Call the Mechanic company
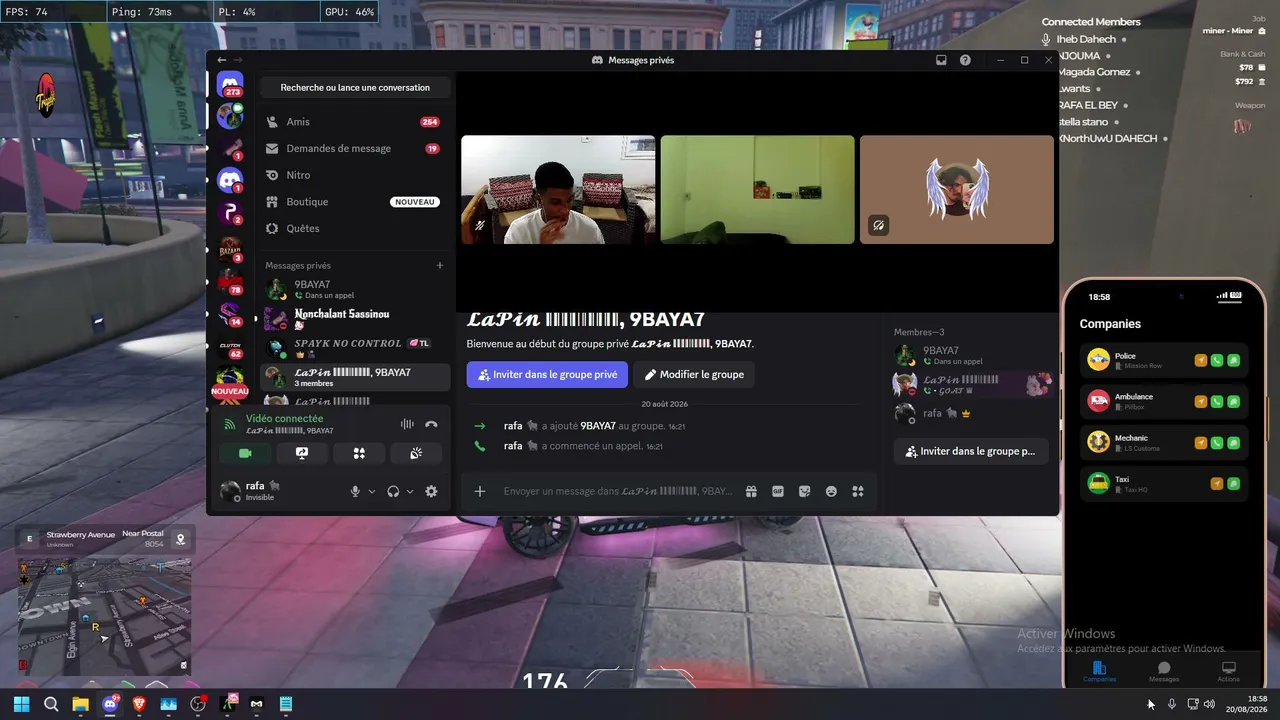Viewport: 1280px width, 720px height. (1217, 442)
